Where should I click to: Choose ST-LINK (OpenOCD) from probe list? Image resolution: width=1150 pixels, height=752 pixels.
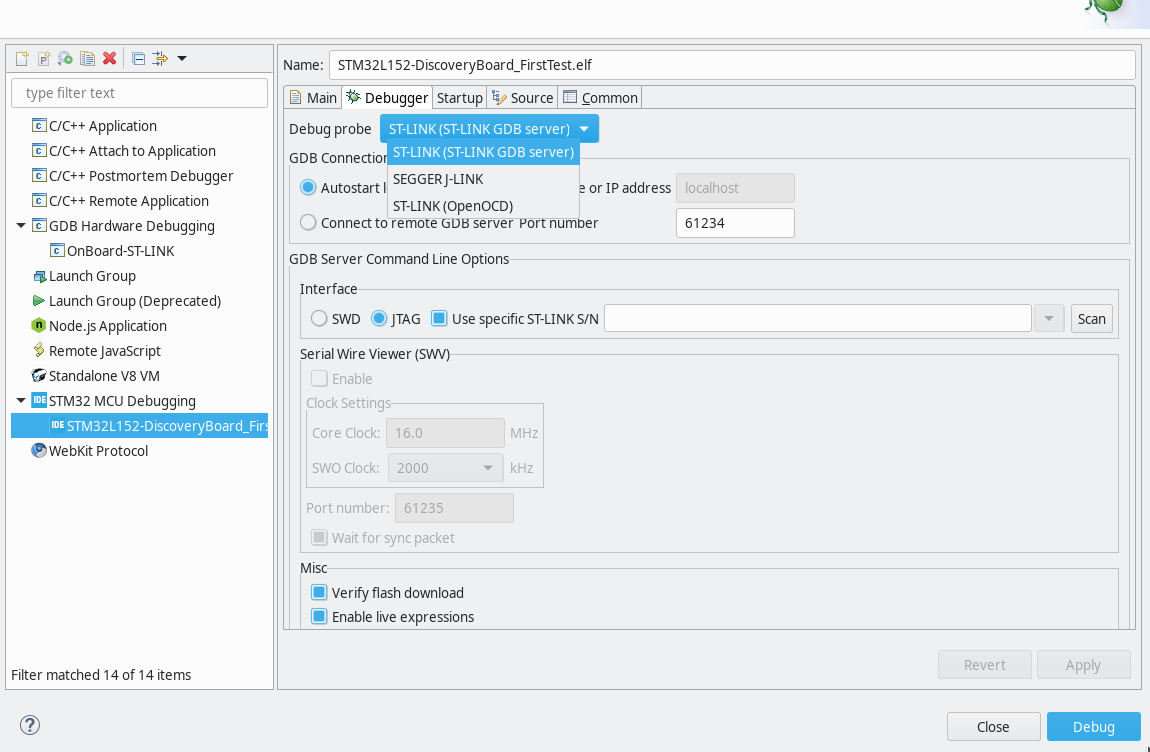[483, 206]
